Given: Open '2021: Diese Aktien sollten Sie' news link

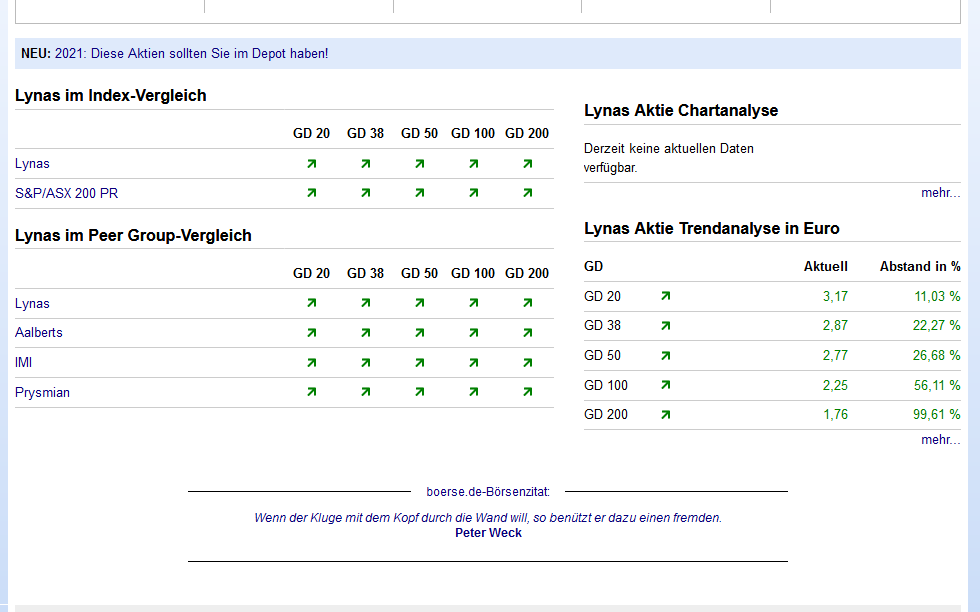Looking at the screenshot, I should pos(191,53).
